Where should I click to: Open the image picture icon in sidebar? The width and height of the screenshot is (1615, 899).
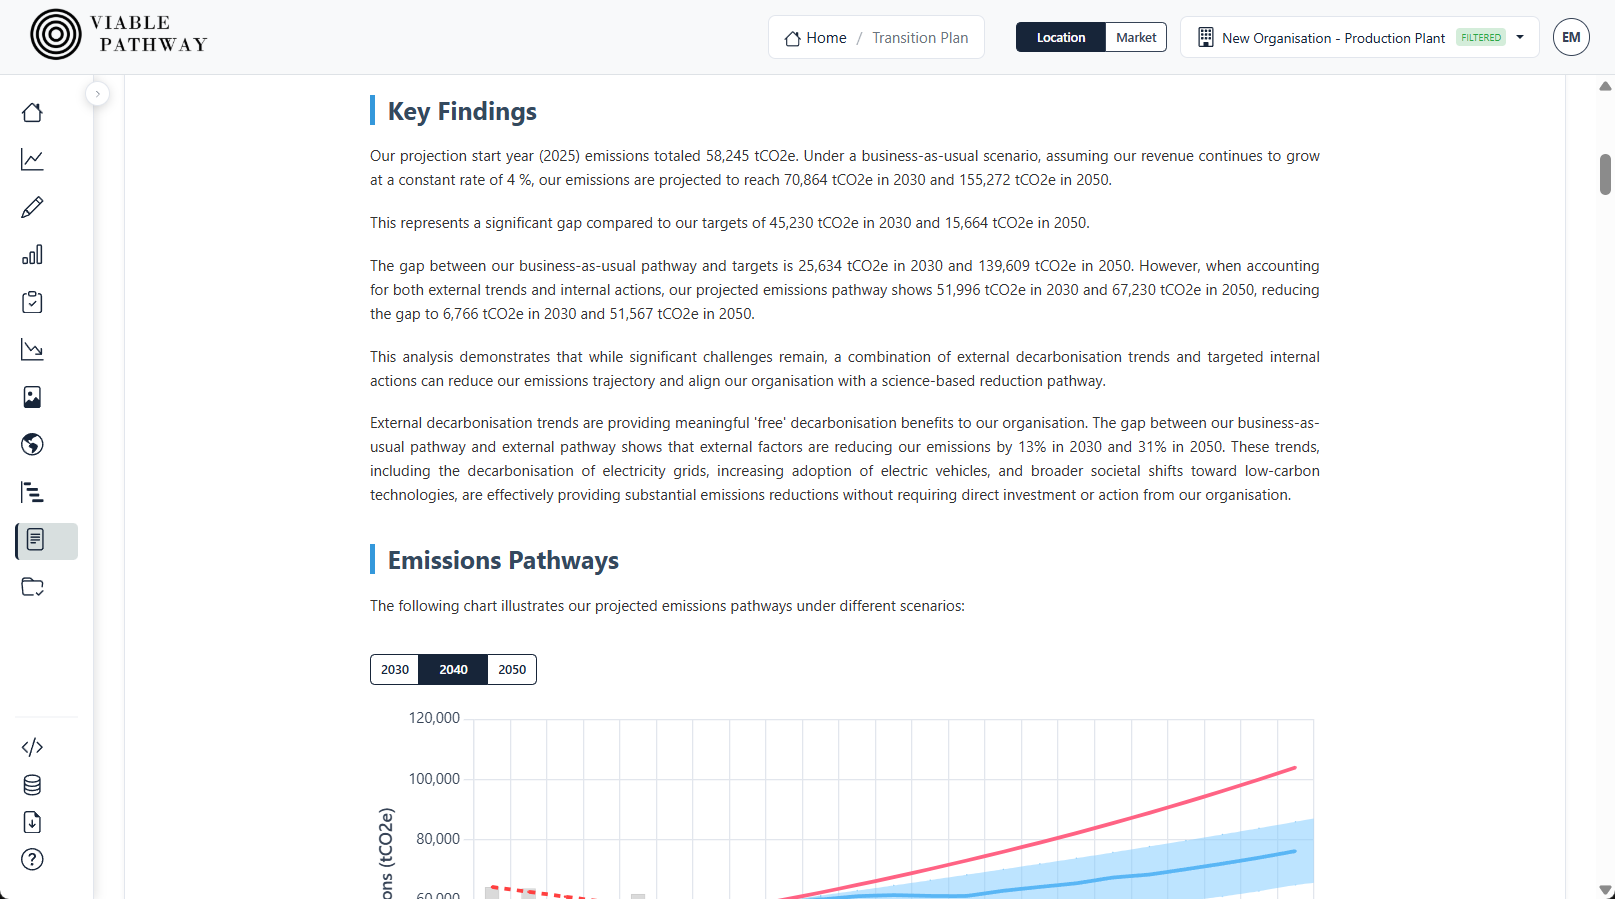pos(32,397)
